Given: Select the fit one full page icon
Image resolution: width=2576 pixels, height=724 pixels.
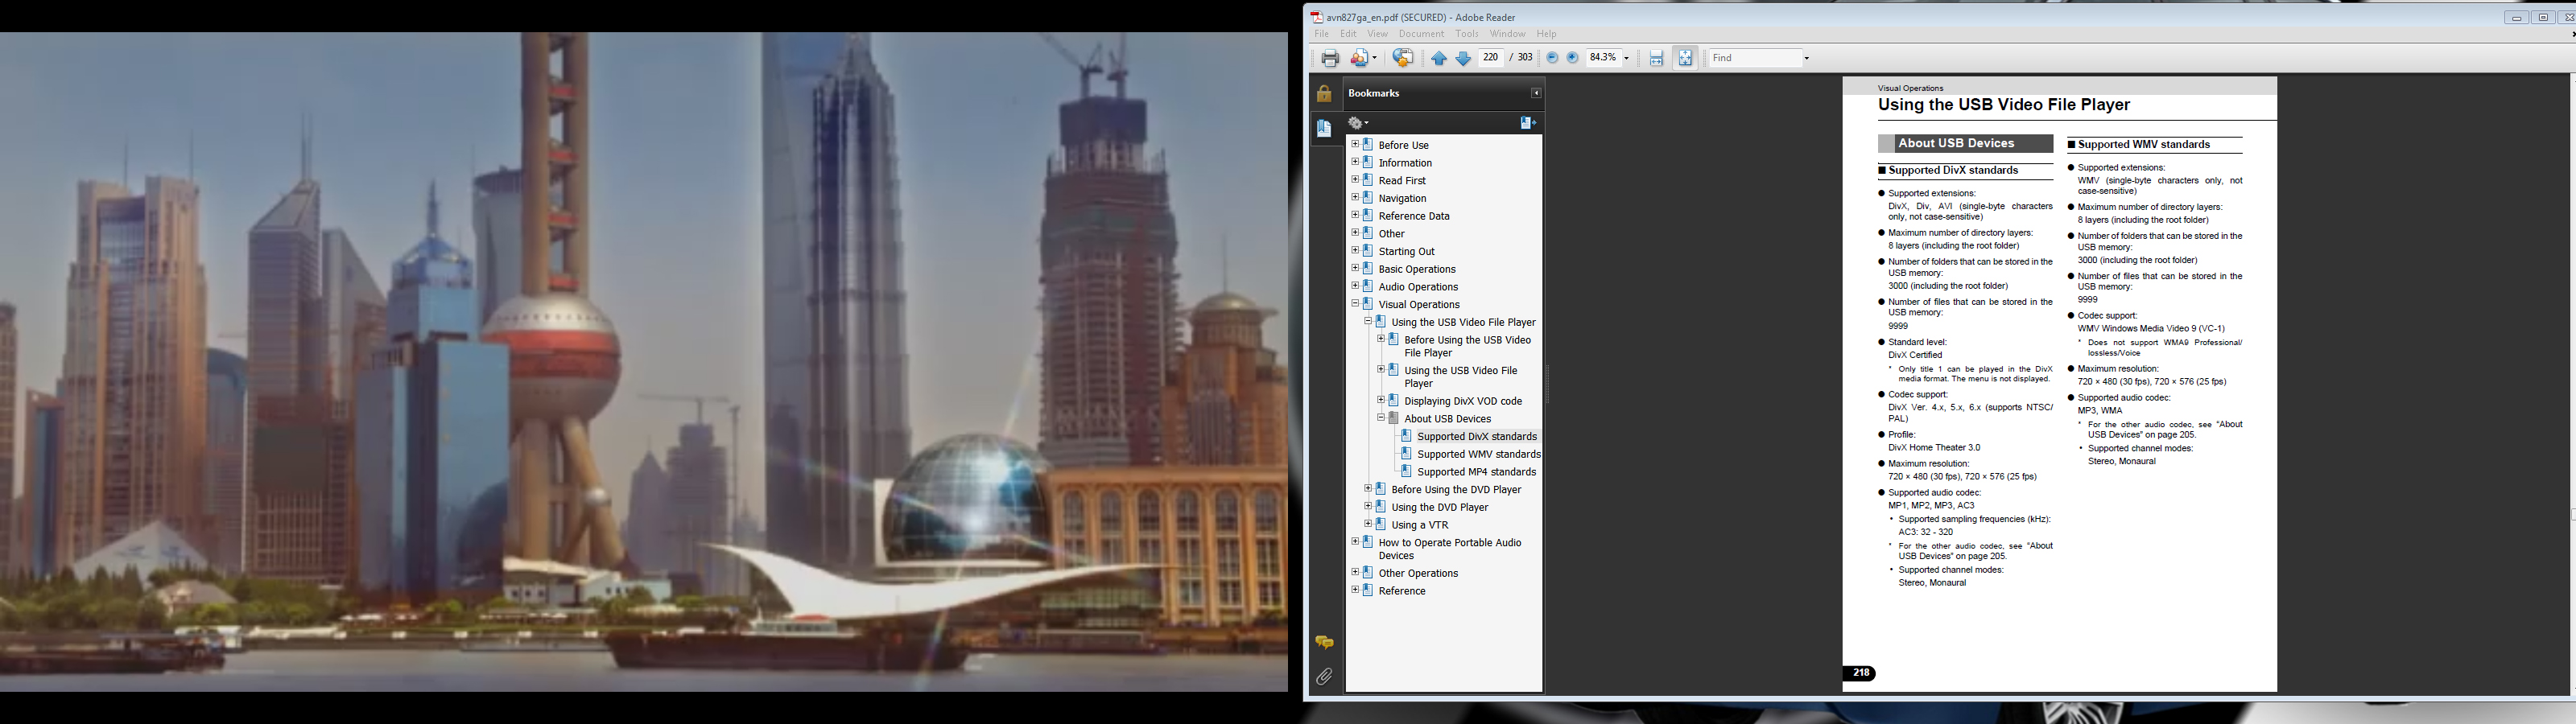Looking at the screenshot, I should click(x=1685, y=58).
